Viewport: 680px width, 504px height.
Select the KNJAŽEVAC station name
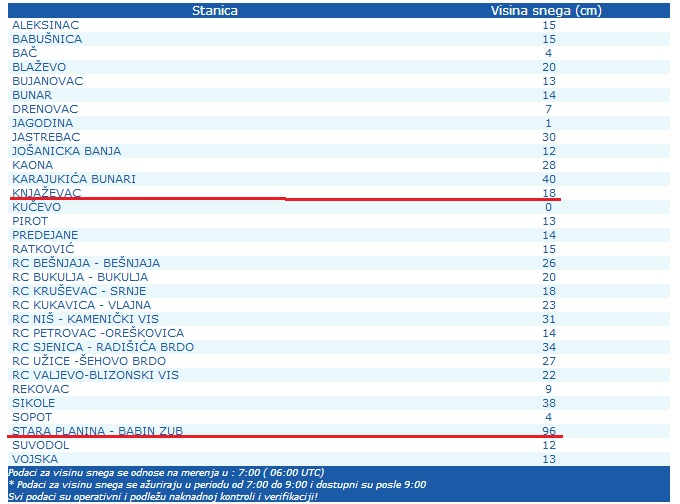coord(46,193)
